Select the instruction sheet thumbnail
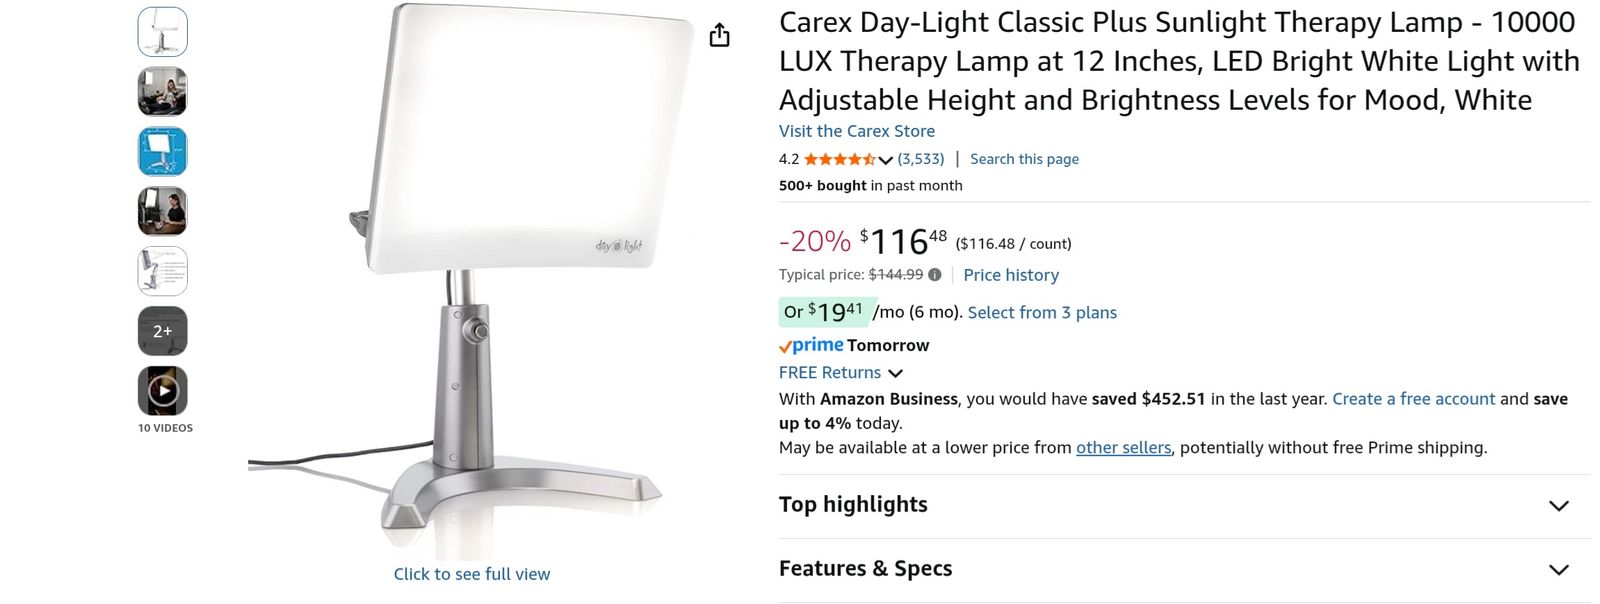This screenshot has width=1600, height=604. pos(163,271)
